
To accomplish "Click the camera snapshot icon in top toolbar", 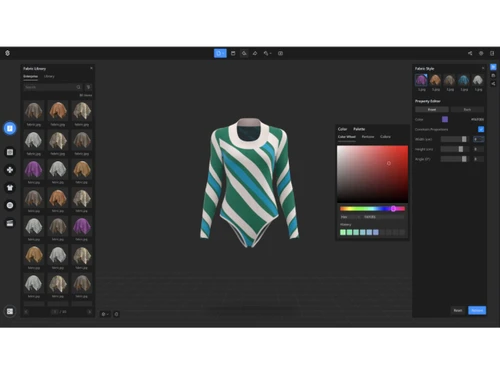I will (280, 53).
